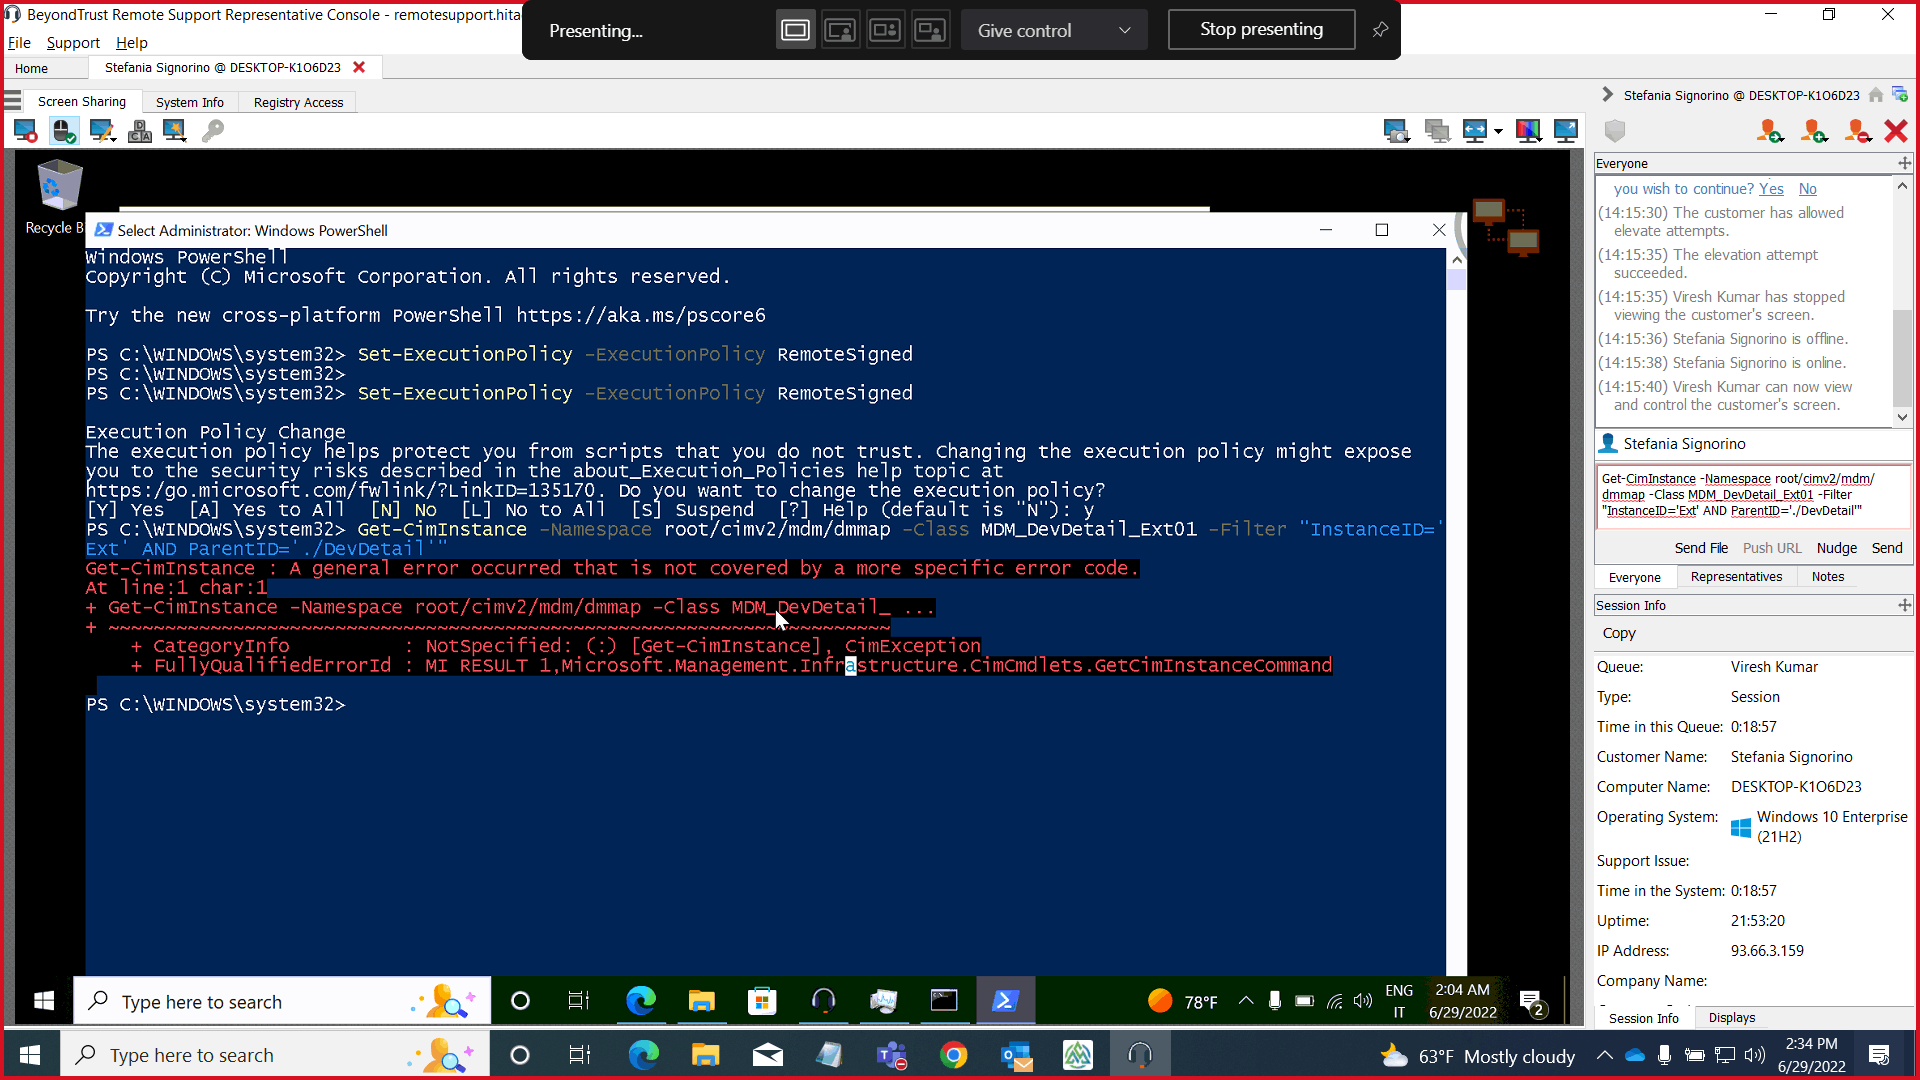Stop screen sharing with the monitor stop icon

click(25, 131)
